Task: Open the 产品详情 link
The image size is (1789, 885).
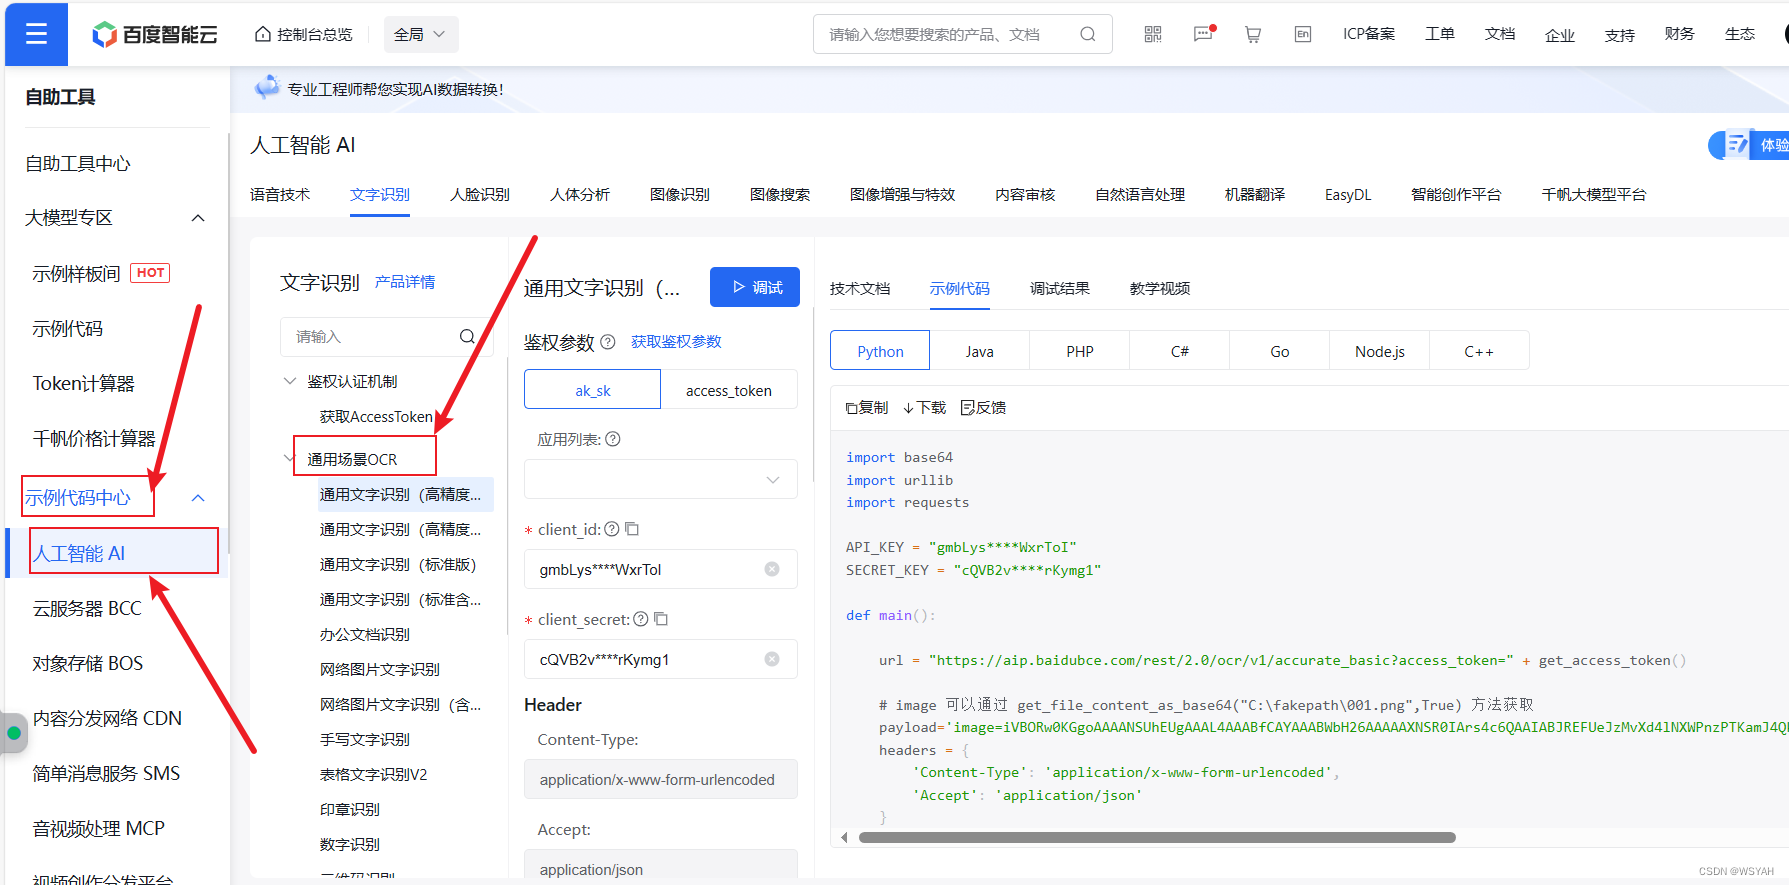Action: 405,282
